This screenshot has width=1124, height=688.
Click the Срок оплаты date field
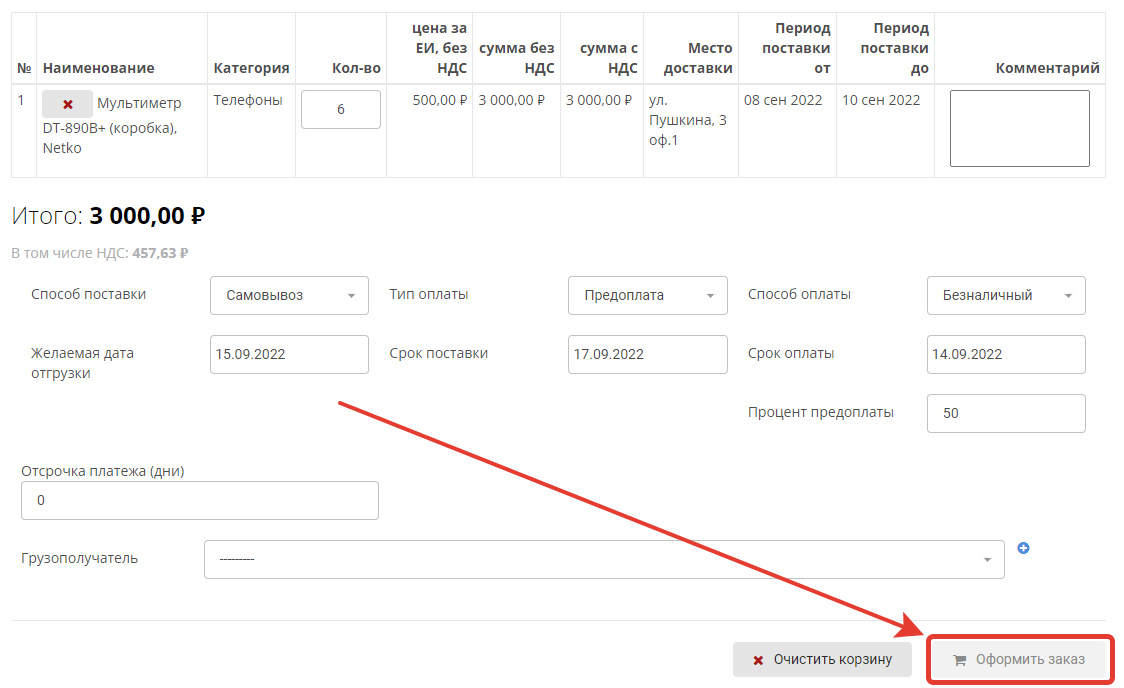1006,354
